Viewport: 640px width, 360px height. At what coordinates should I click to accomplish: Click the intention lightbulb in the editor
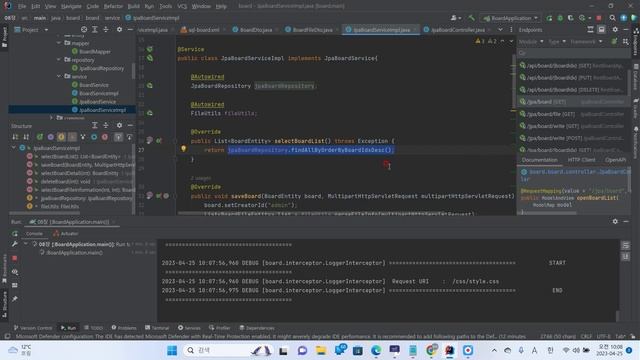(184, 149)
